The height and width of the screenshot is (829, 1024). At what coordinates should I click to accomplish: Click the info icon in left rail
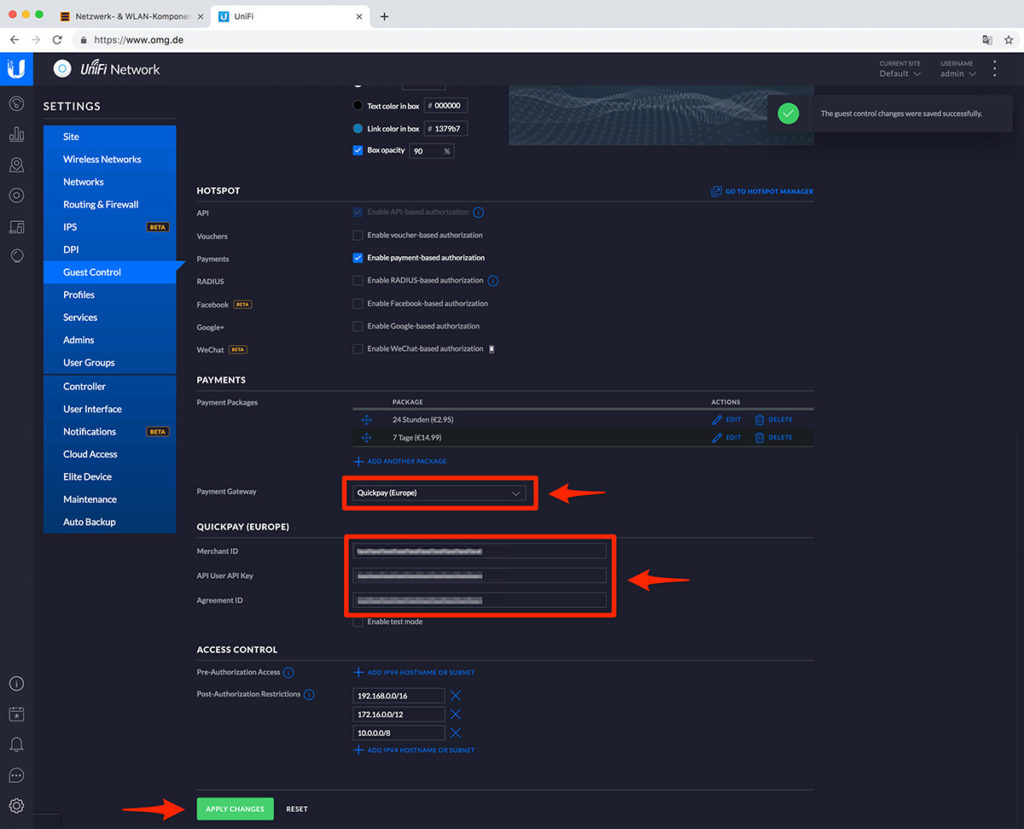[16, 683]
